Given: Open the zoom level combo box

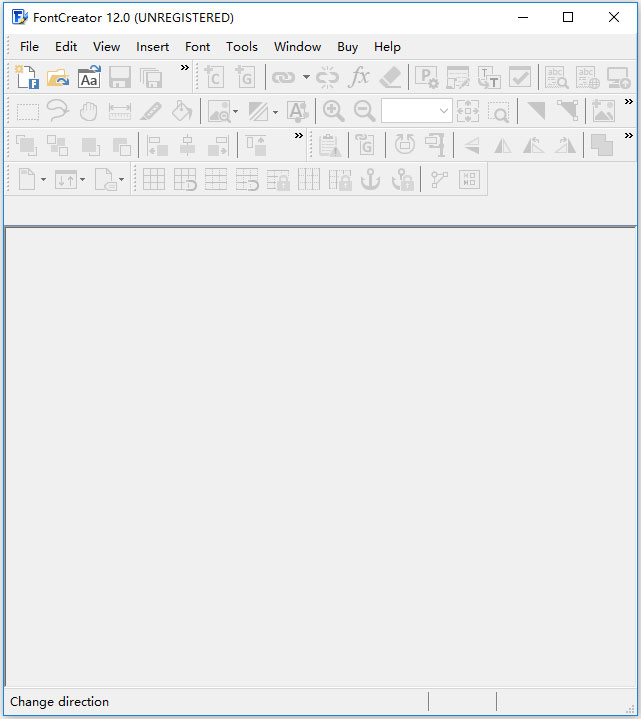Looking at the screenshot, I should click(416, 111).
